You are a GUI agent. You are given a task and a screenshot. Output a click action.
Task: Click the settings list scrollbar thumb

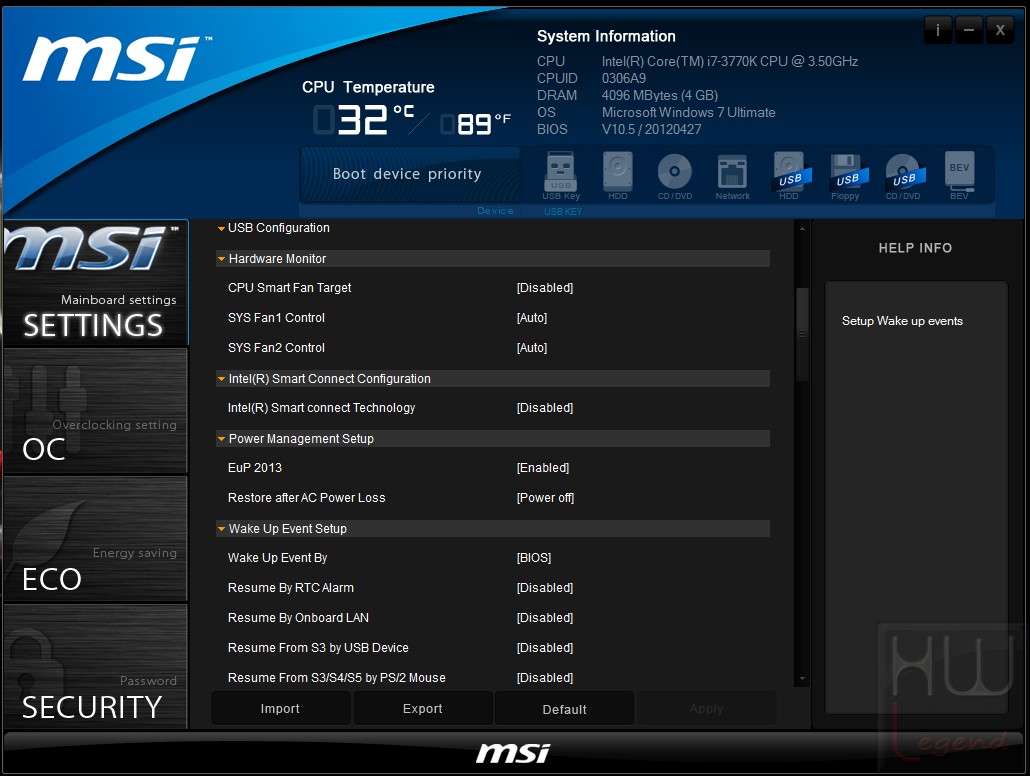[802, 334]
